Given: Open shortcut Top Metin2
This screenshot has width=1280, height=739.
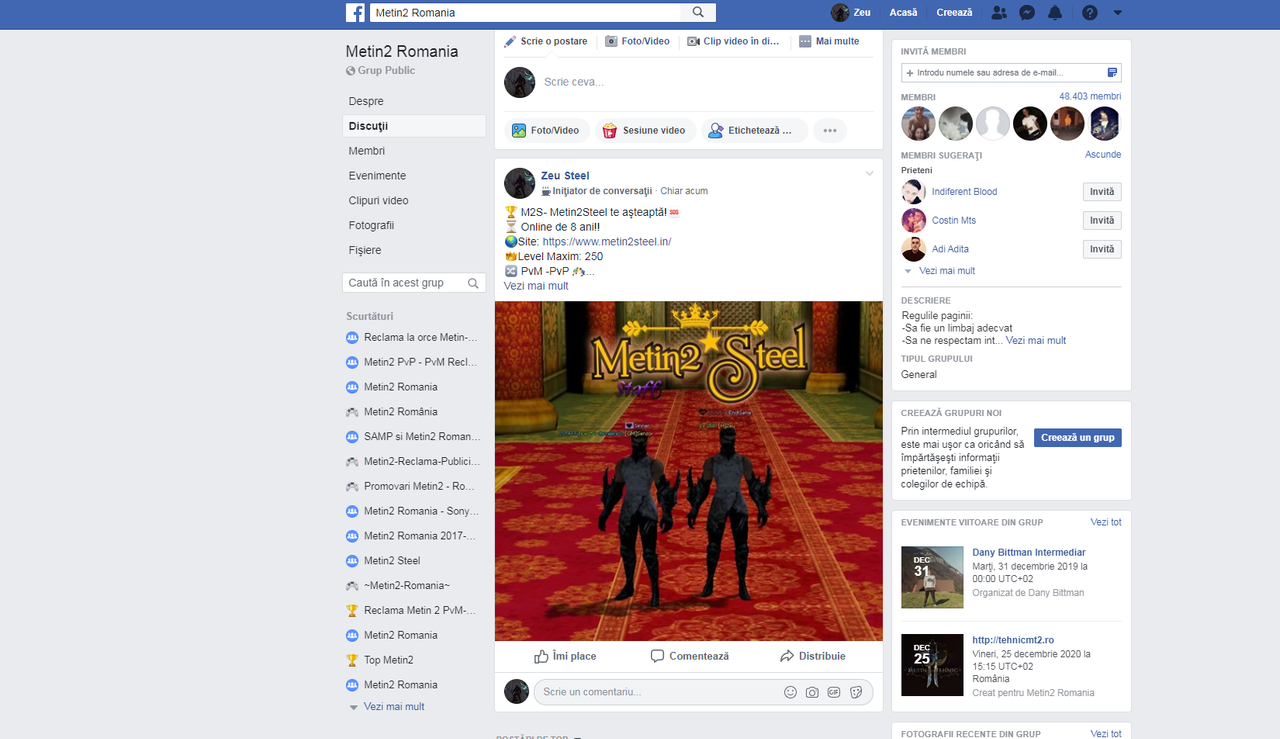Looking at the screenshot, I should (x=389, y=660).
